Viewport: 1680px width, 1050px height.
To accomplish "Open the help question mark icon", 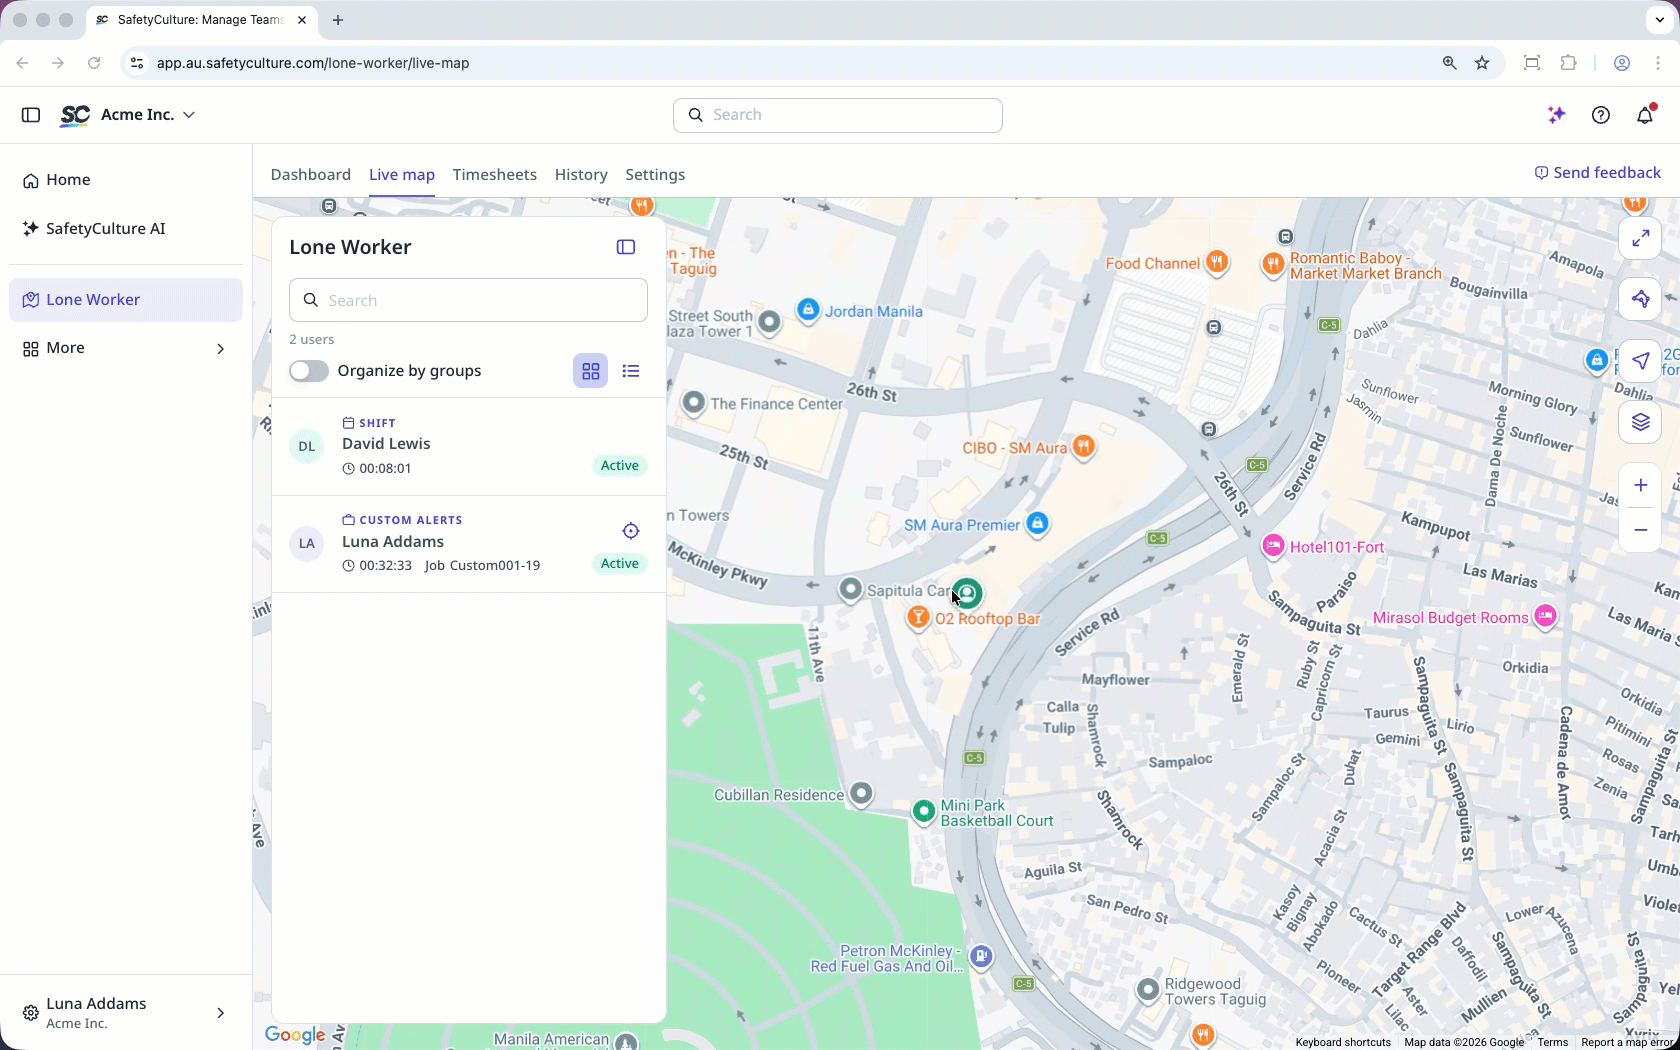I will tap(1601, 115).
